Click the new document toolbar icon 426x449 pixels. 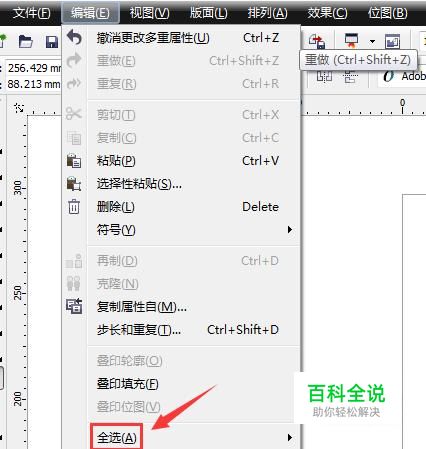tap(3, 41)
